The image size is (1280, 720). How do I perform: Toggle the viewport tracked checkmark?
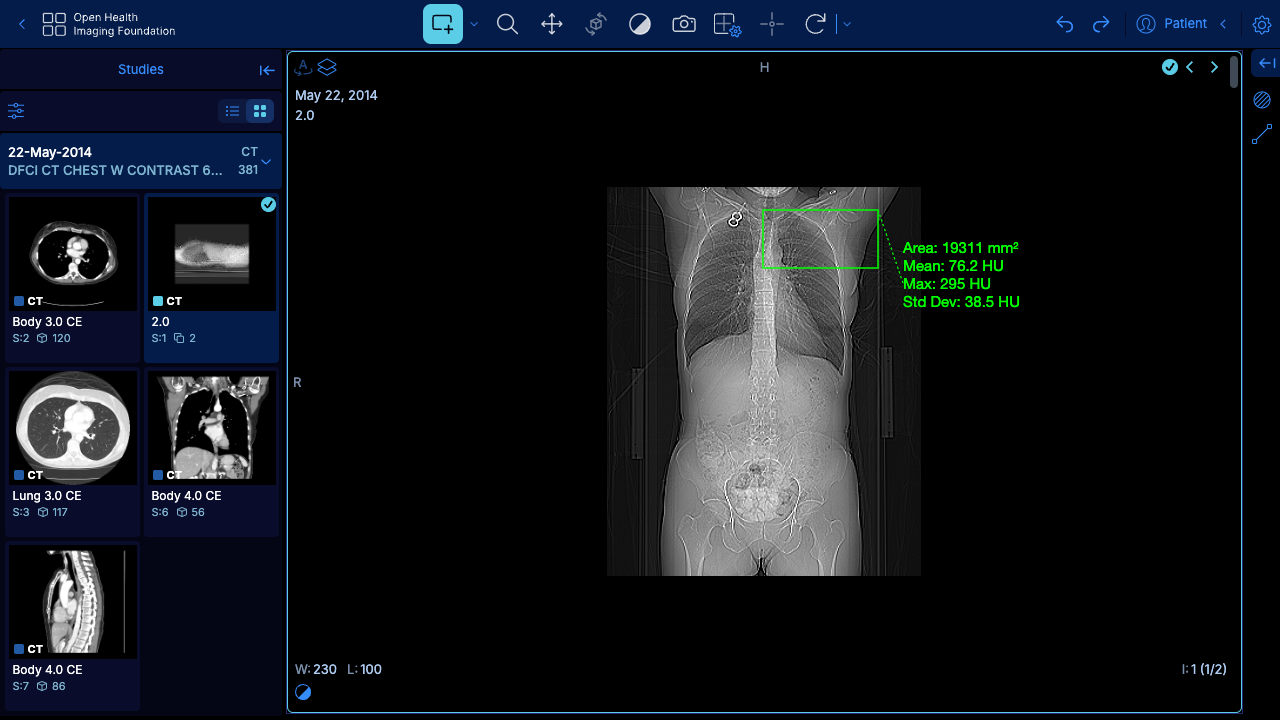1169,67
